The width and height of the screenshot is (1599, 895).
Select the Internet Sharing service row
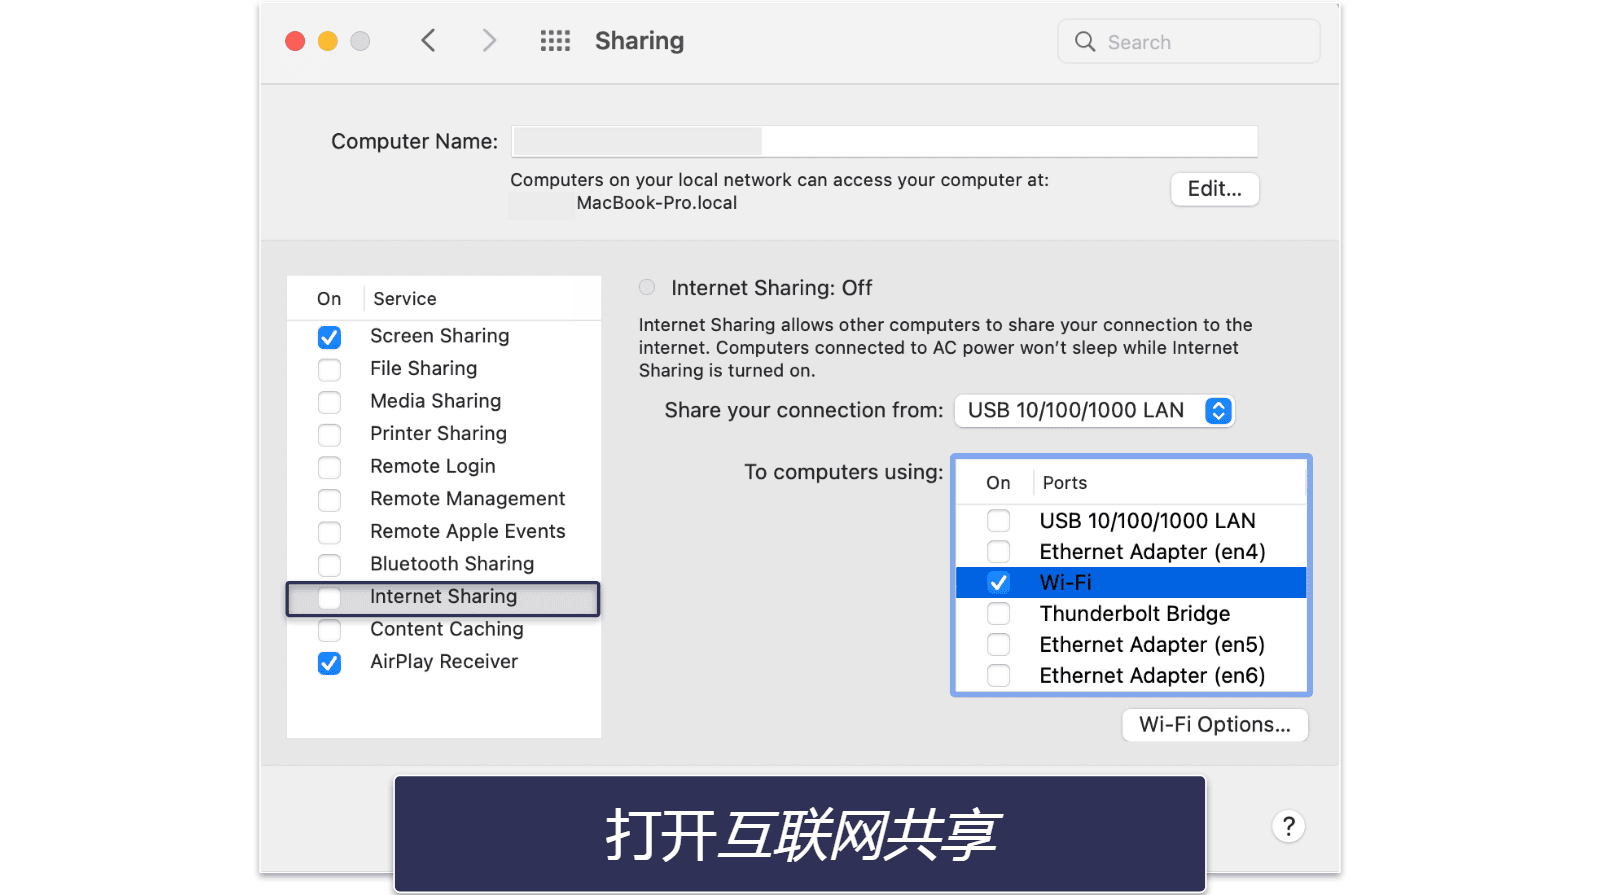click(444, 597)
